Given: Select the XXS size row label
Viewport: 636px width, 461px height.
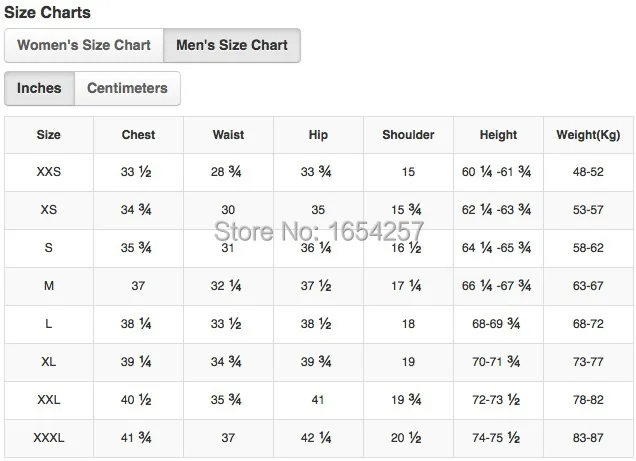Looking at the screenshot, I should (49, 172).
